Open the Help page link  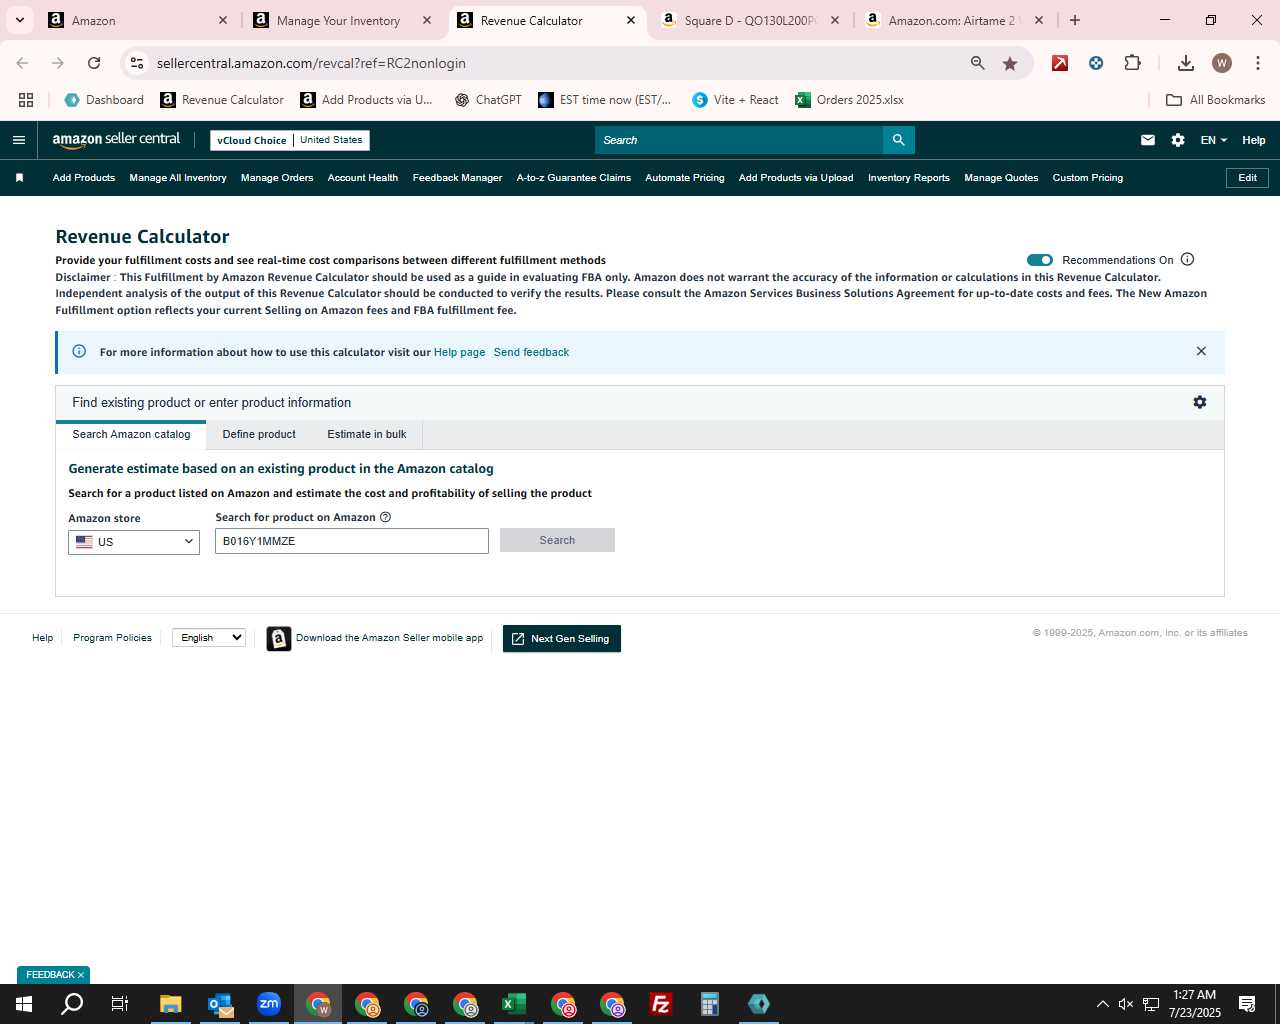tap(459, 352)
